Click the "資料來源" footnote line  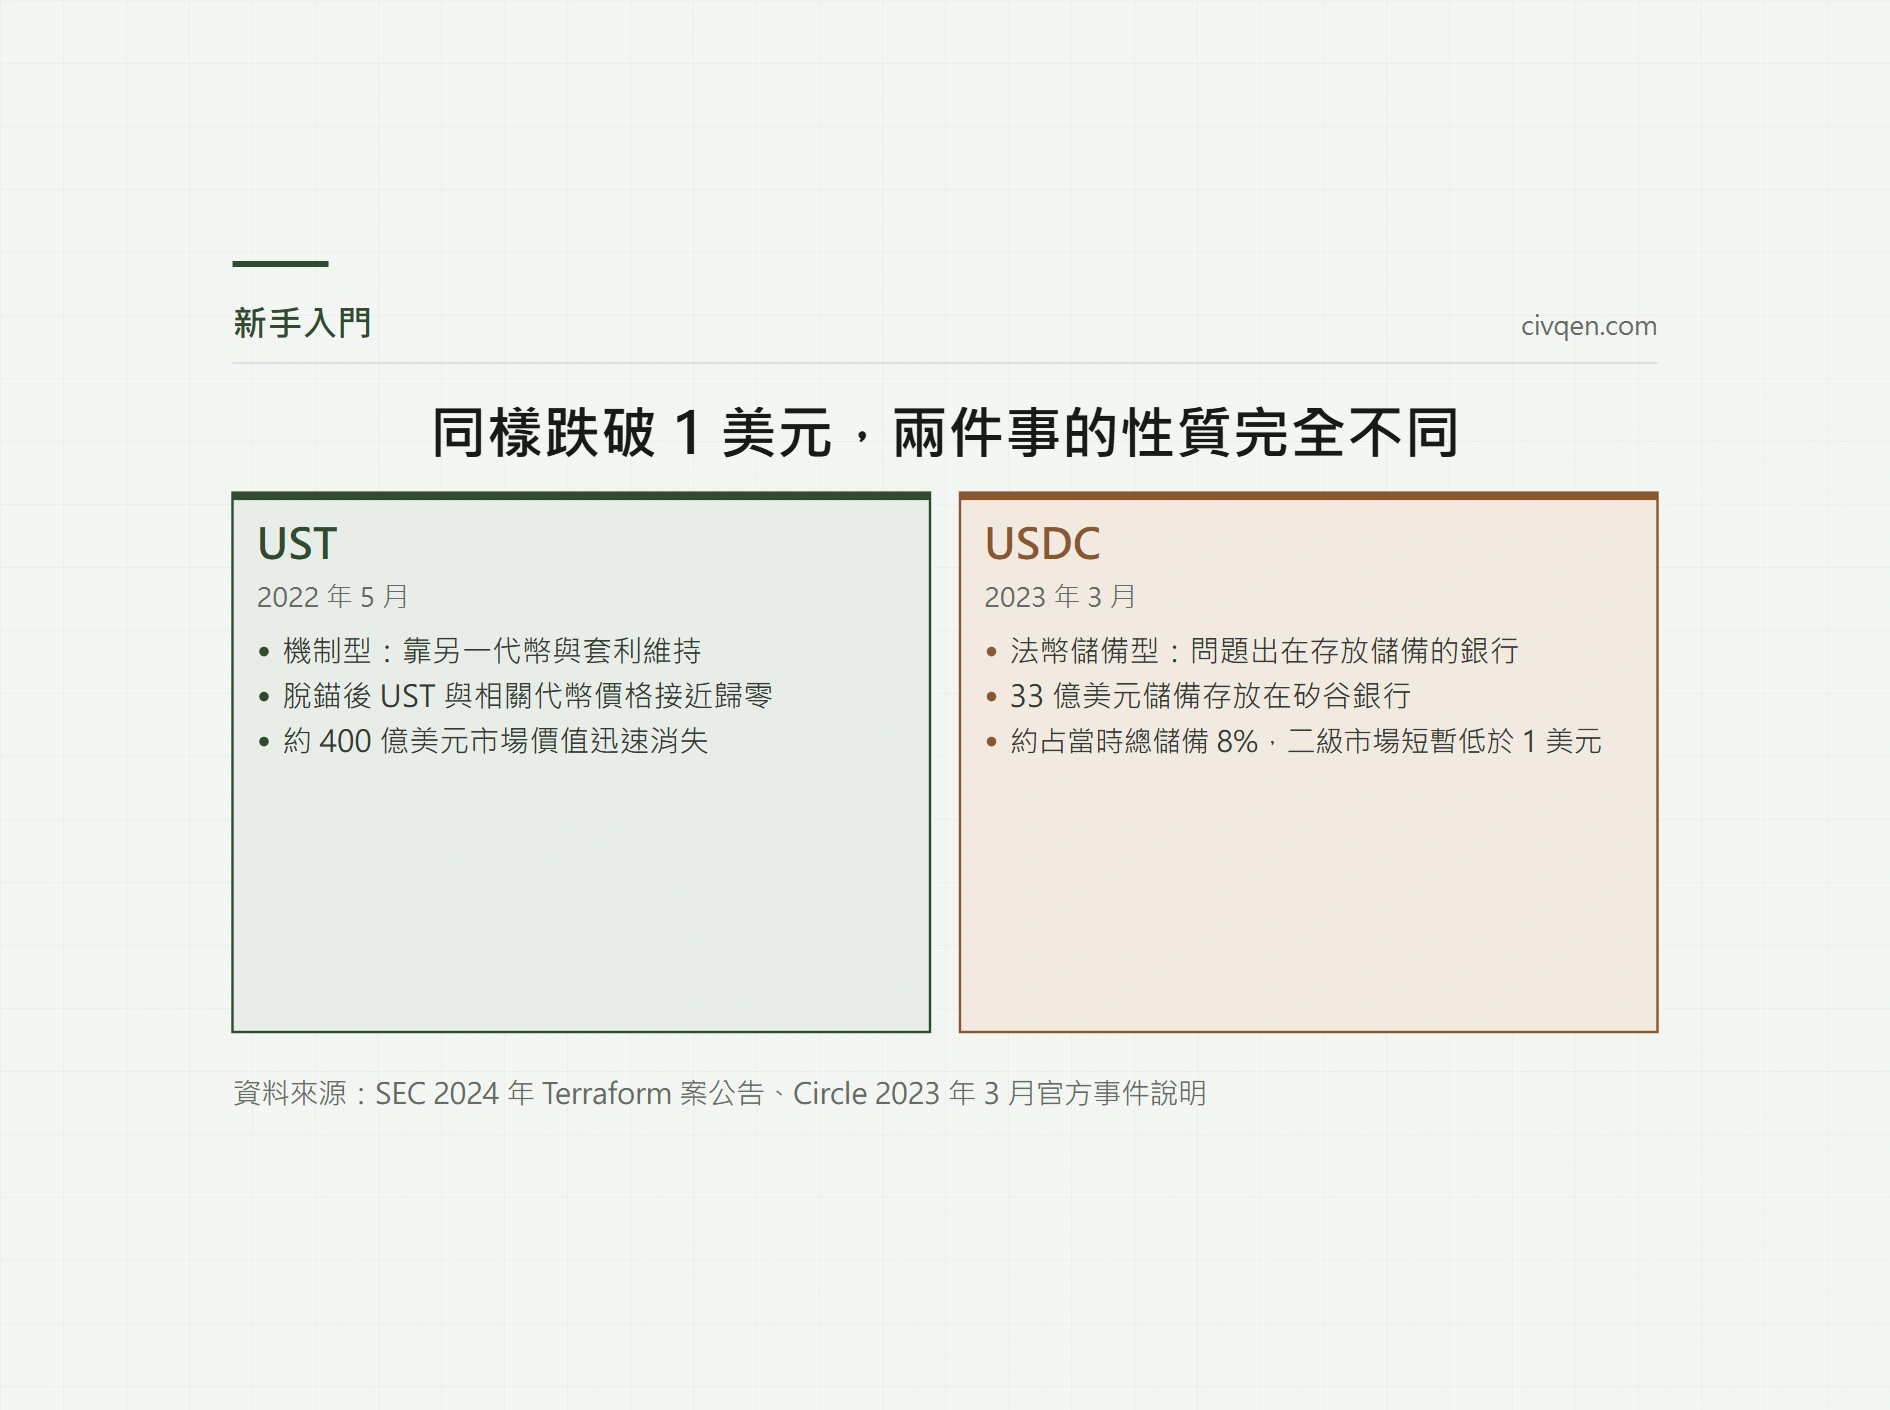point(720,1093)
